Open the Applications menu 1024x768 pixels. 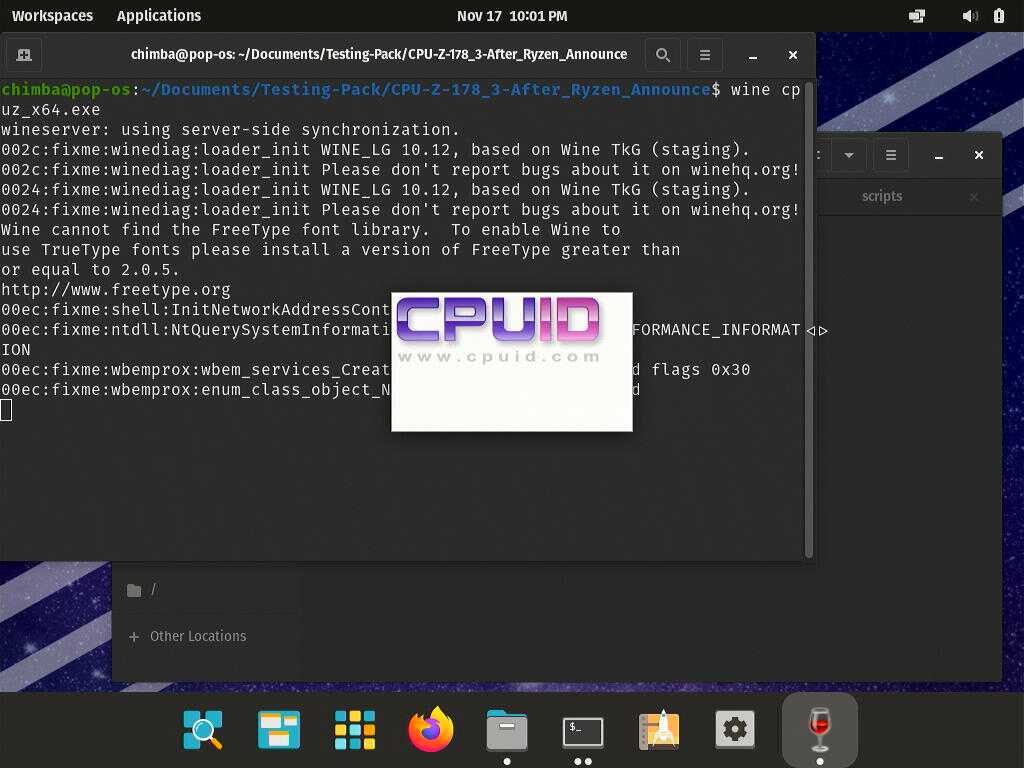coord(159,16)
